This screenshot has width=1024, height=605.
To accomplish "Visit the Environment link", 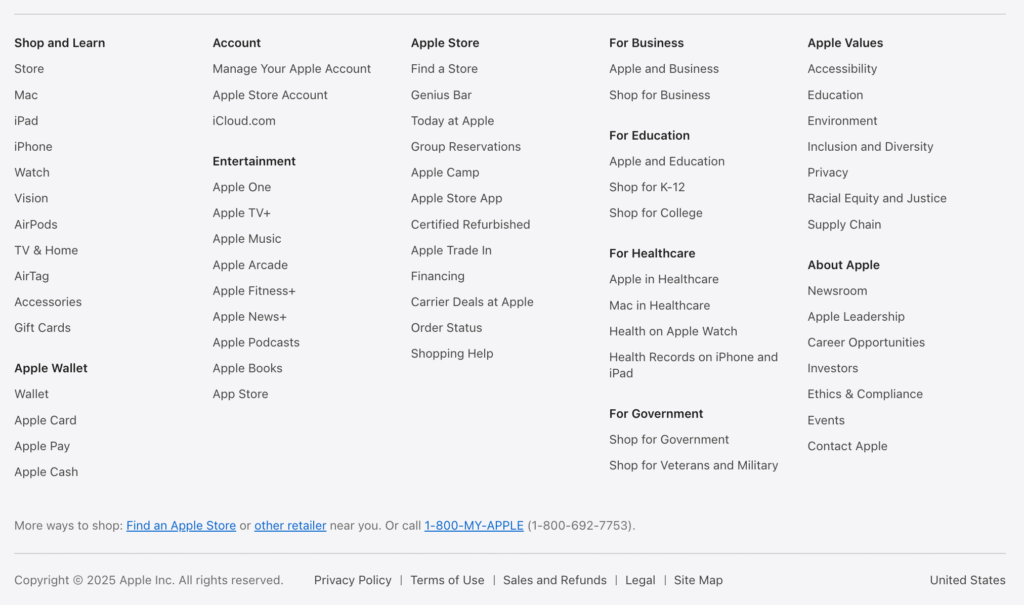I will (x=842, y=121).
